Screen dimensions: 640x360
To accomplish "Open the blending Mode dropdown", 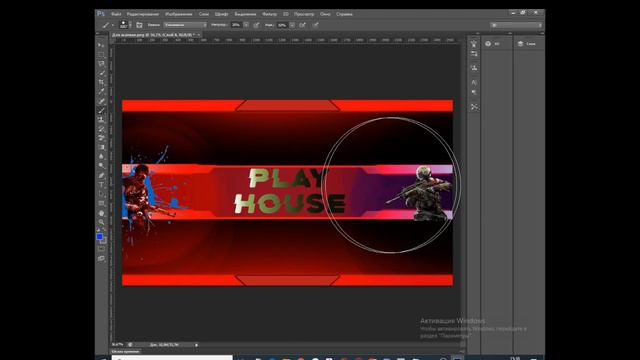I will (185, 25).
